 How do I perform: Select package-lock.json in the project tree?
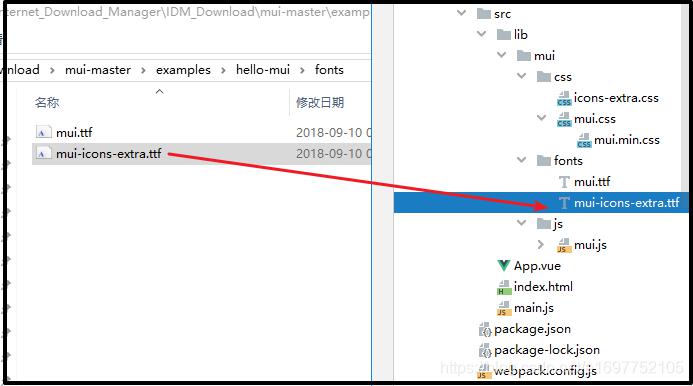(x=547, y=350)
